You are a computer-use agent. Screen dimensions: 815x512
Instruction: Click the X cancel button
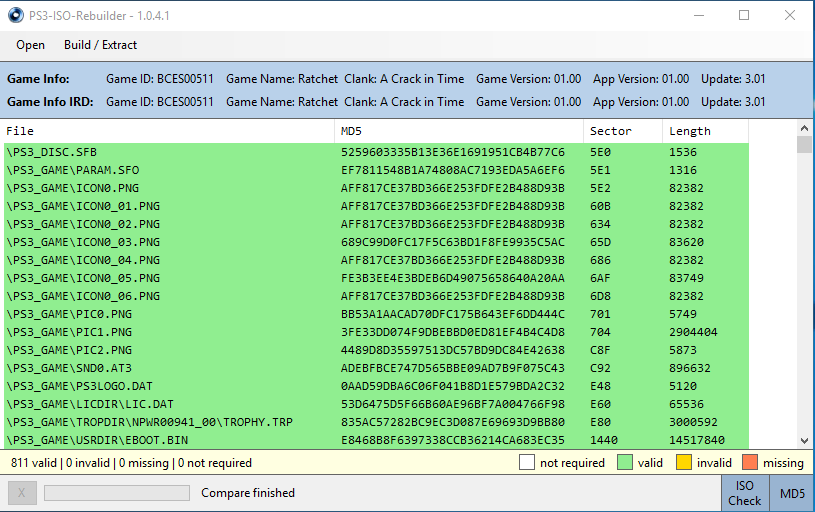tap(22, 493)
